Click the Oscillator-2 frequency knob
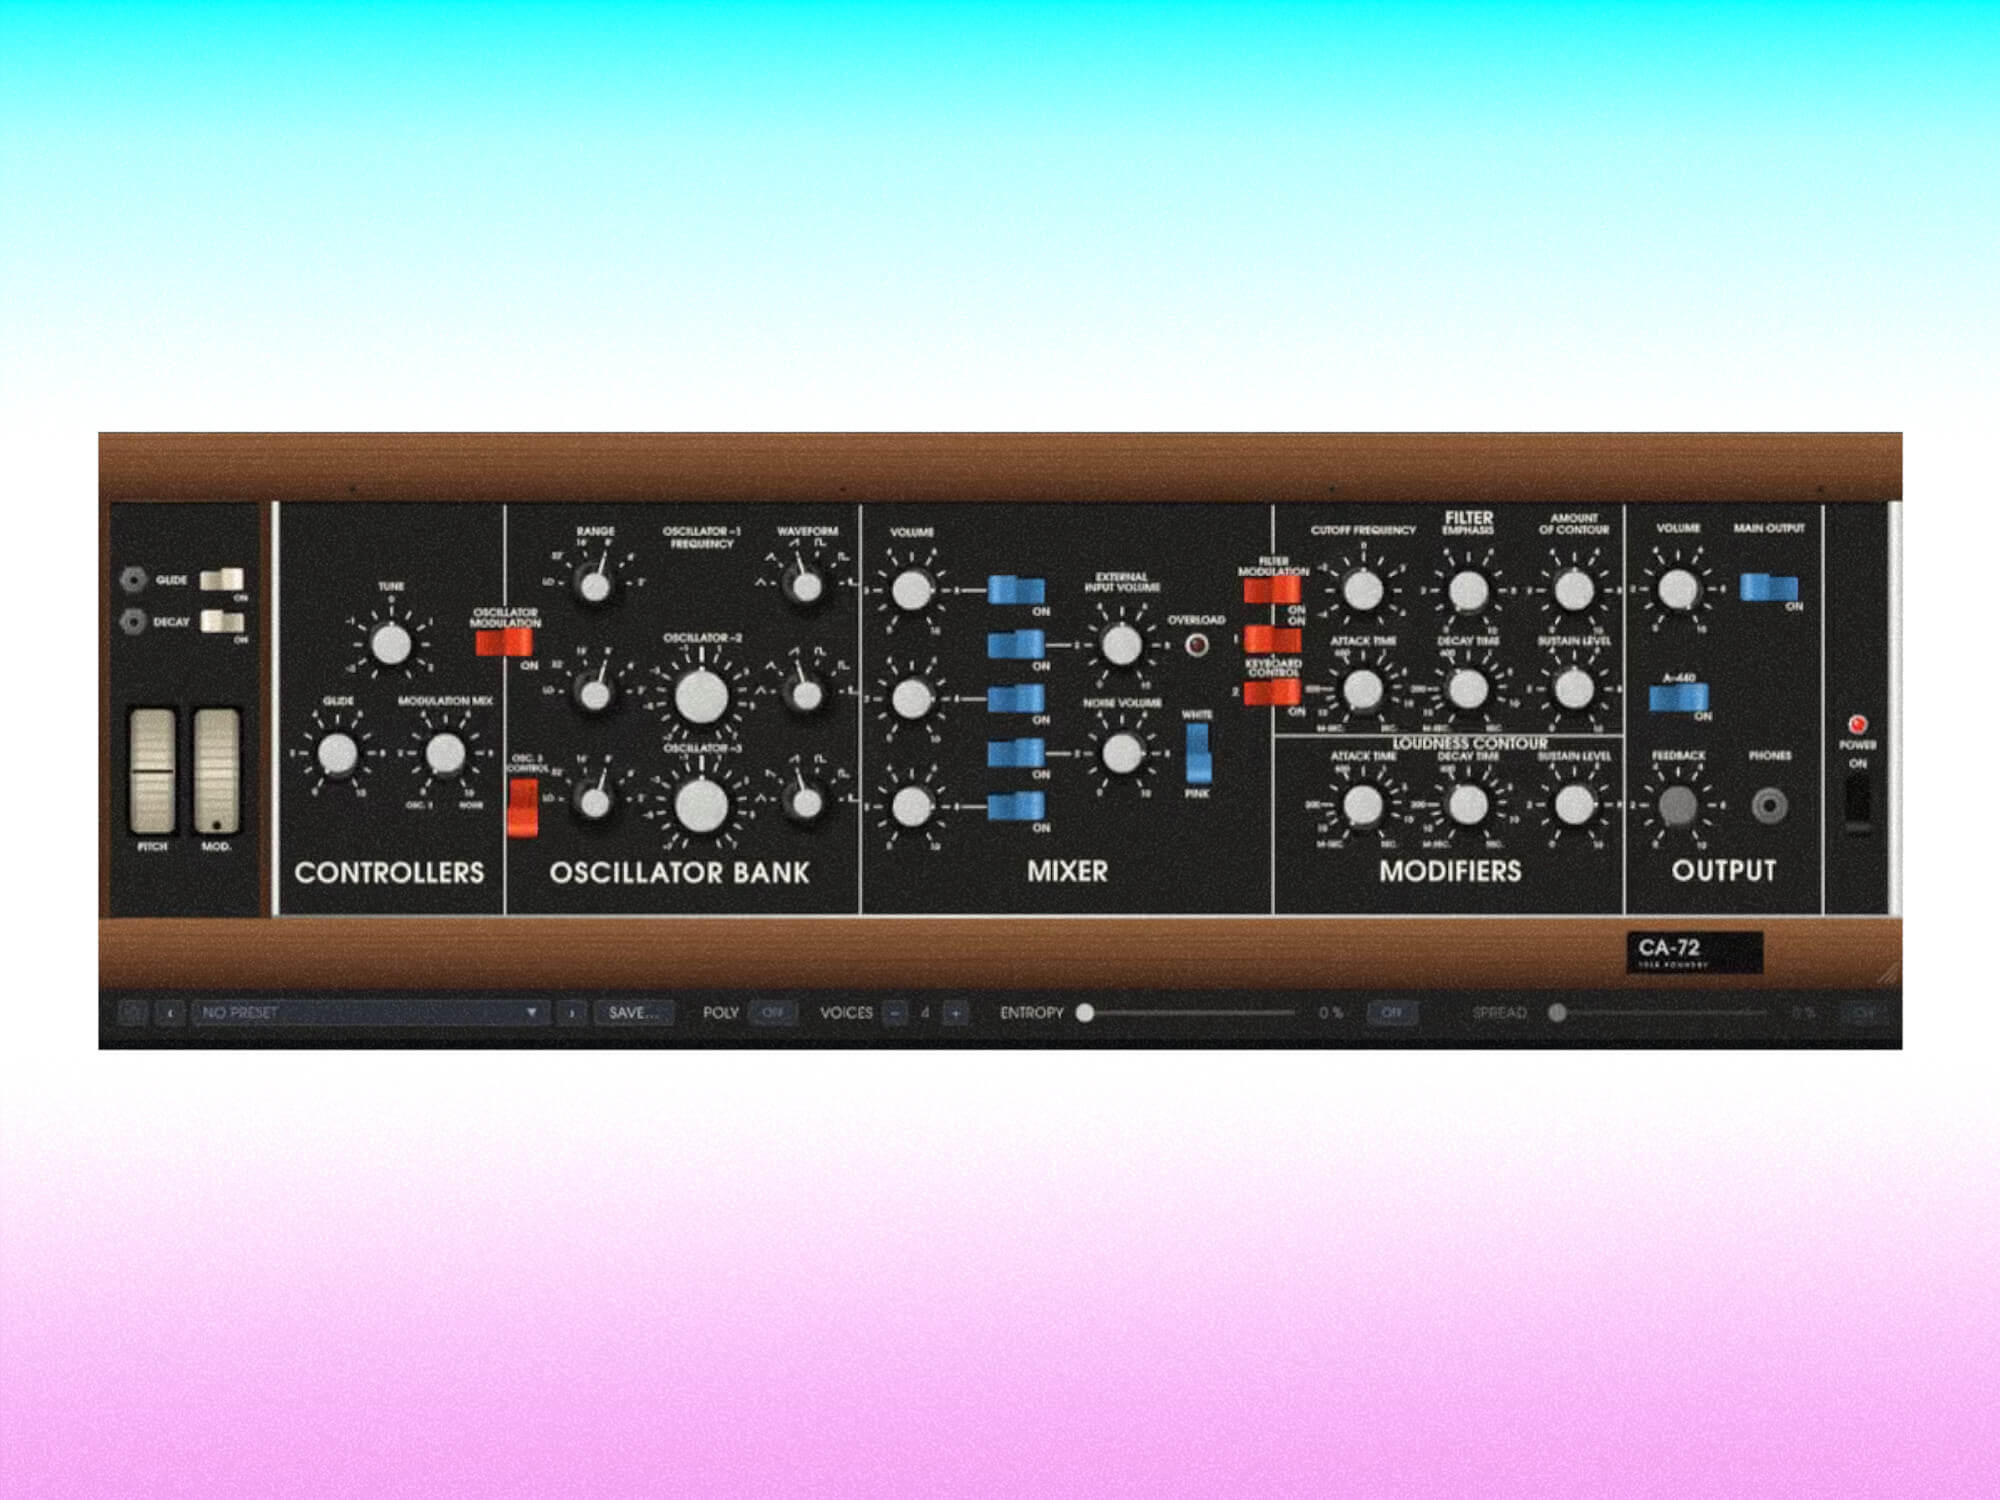The width and height of the screenshot is (2000, 1500). tap(701, 695)
